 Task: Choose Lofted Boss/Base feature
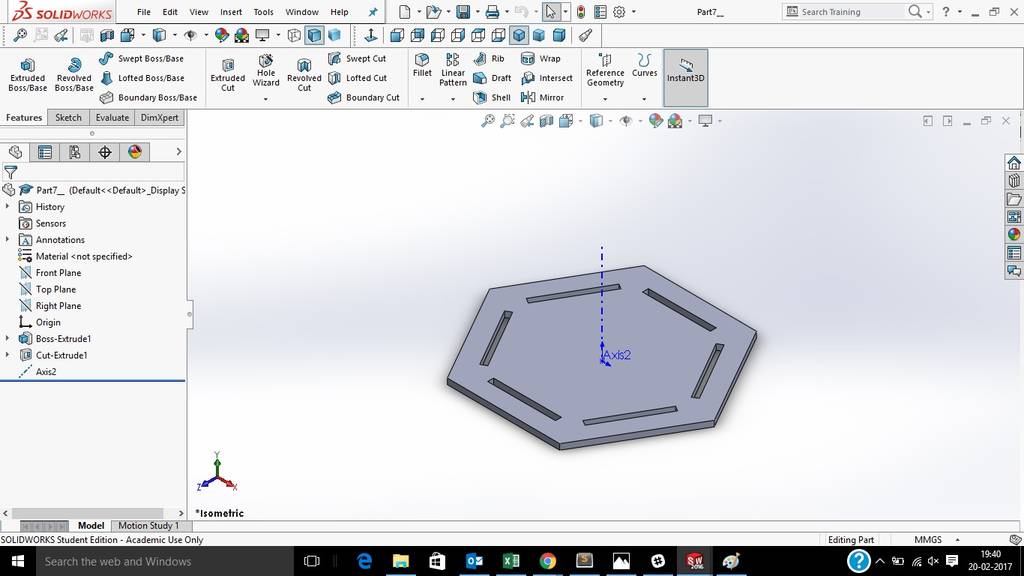point(142,78)
